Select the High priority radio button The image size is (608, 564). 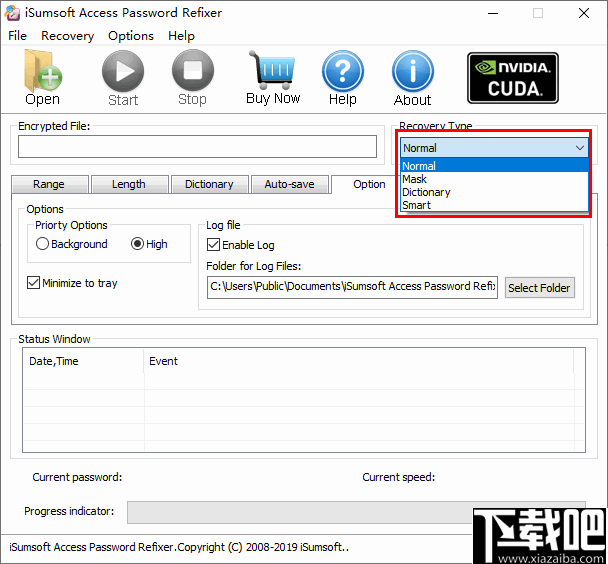pos(137,244)
